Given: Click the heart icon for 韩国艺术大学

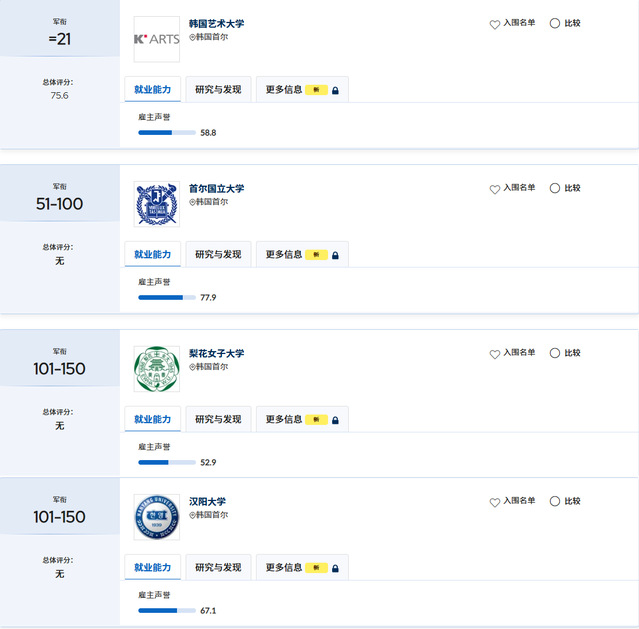Looking at the screenshot, I should (495, 24).
